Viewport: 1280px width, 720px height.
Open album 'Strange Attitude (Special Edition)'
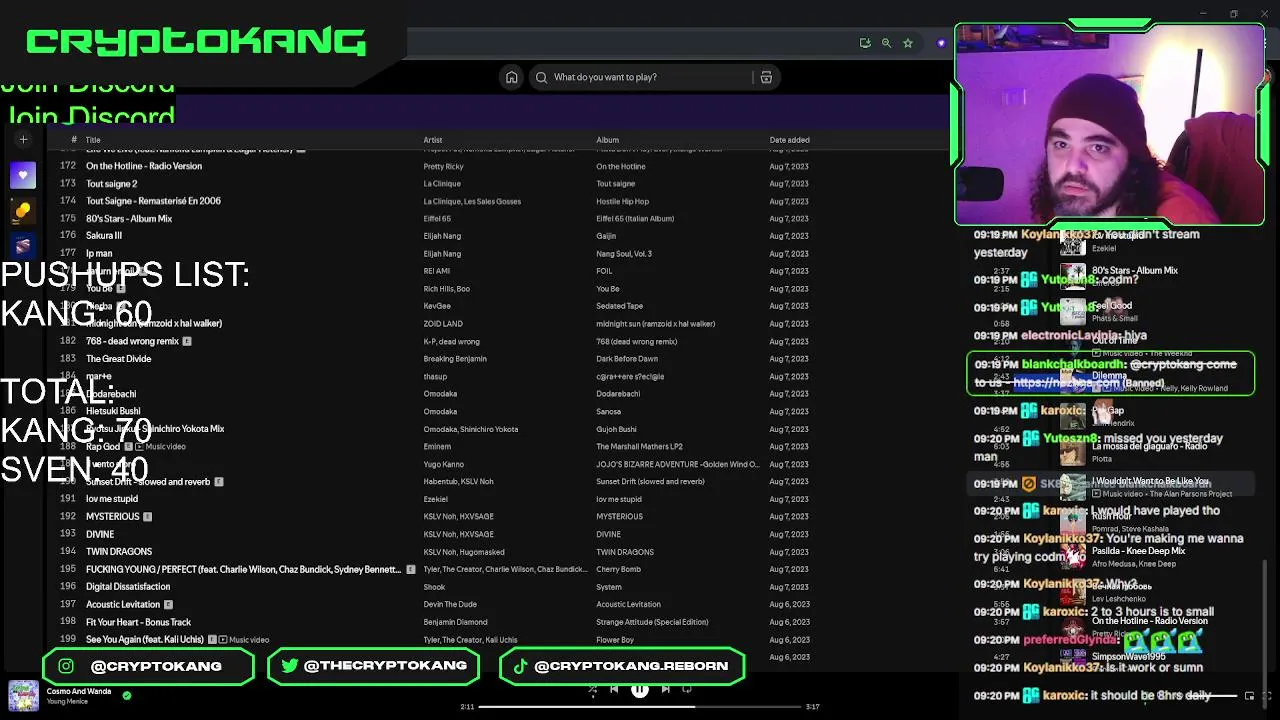[x=652, y=622]
